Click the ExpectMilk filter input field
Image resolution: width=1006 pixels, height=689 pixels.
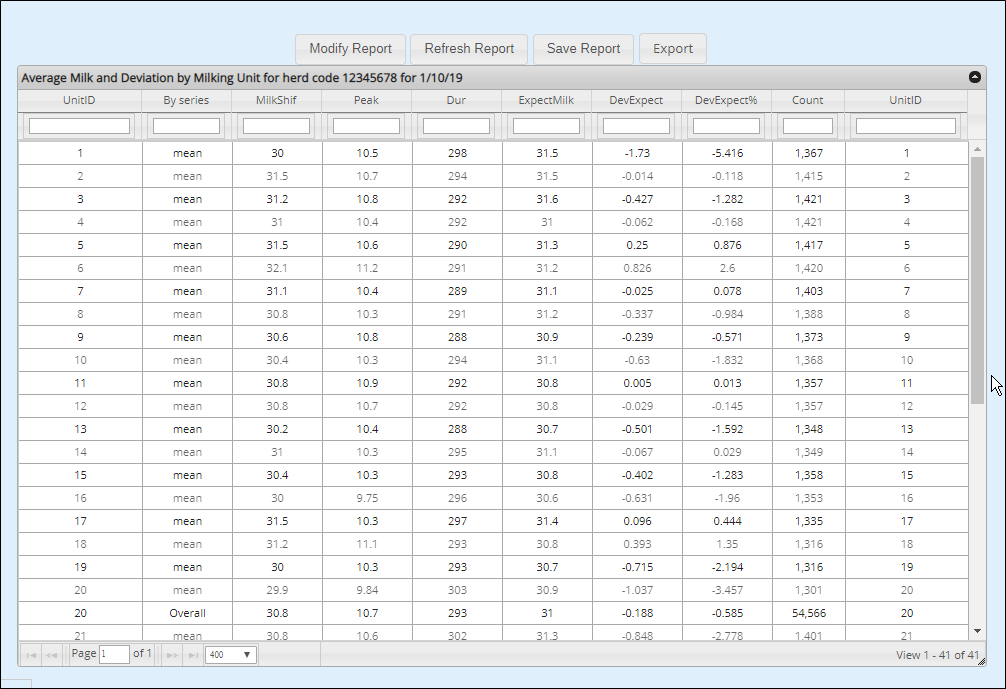[546, 126]
